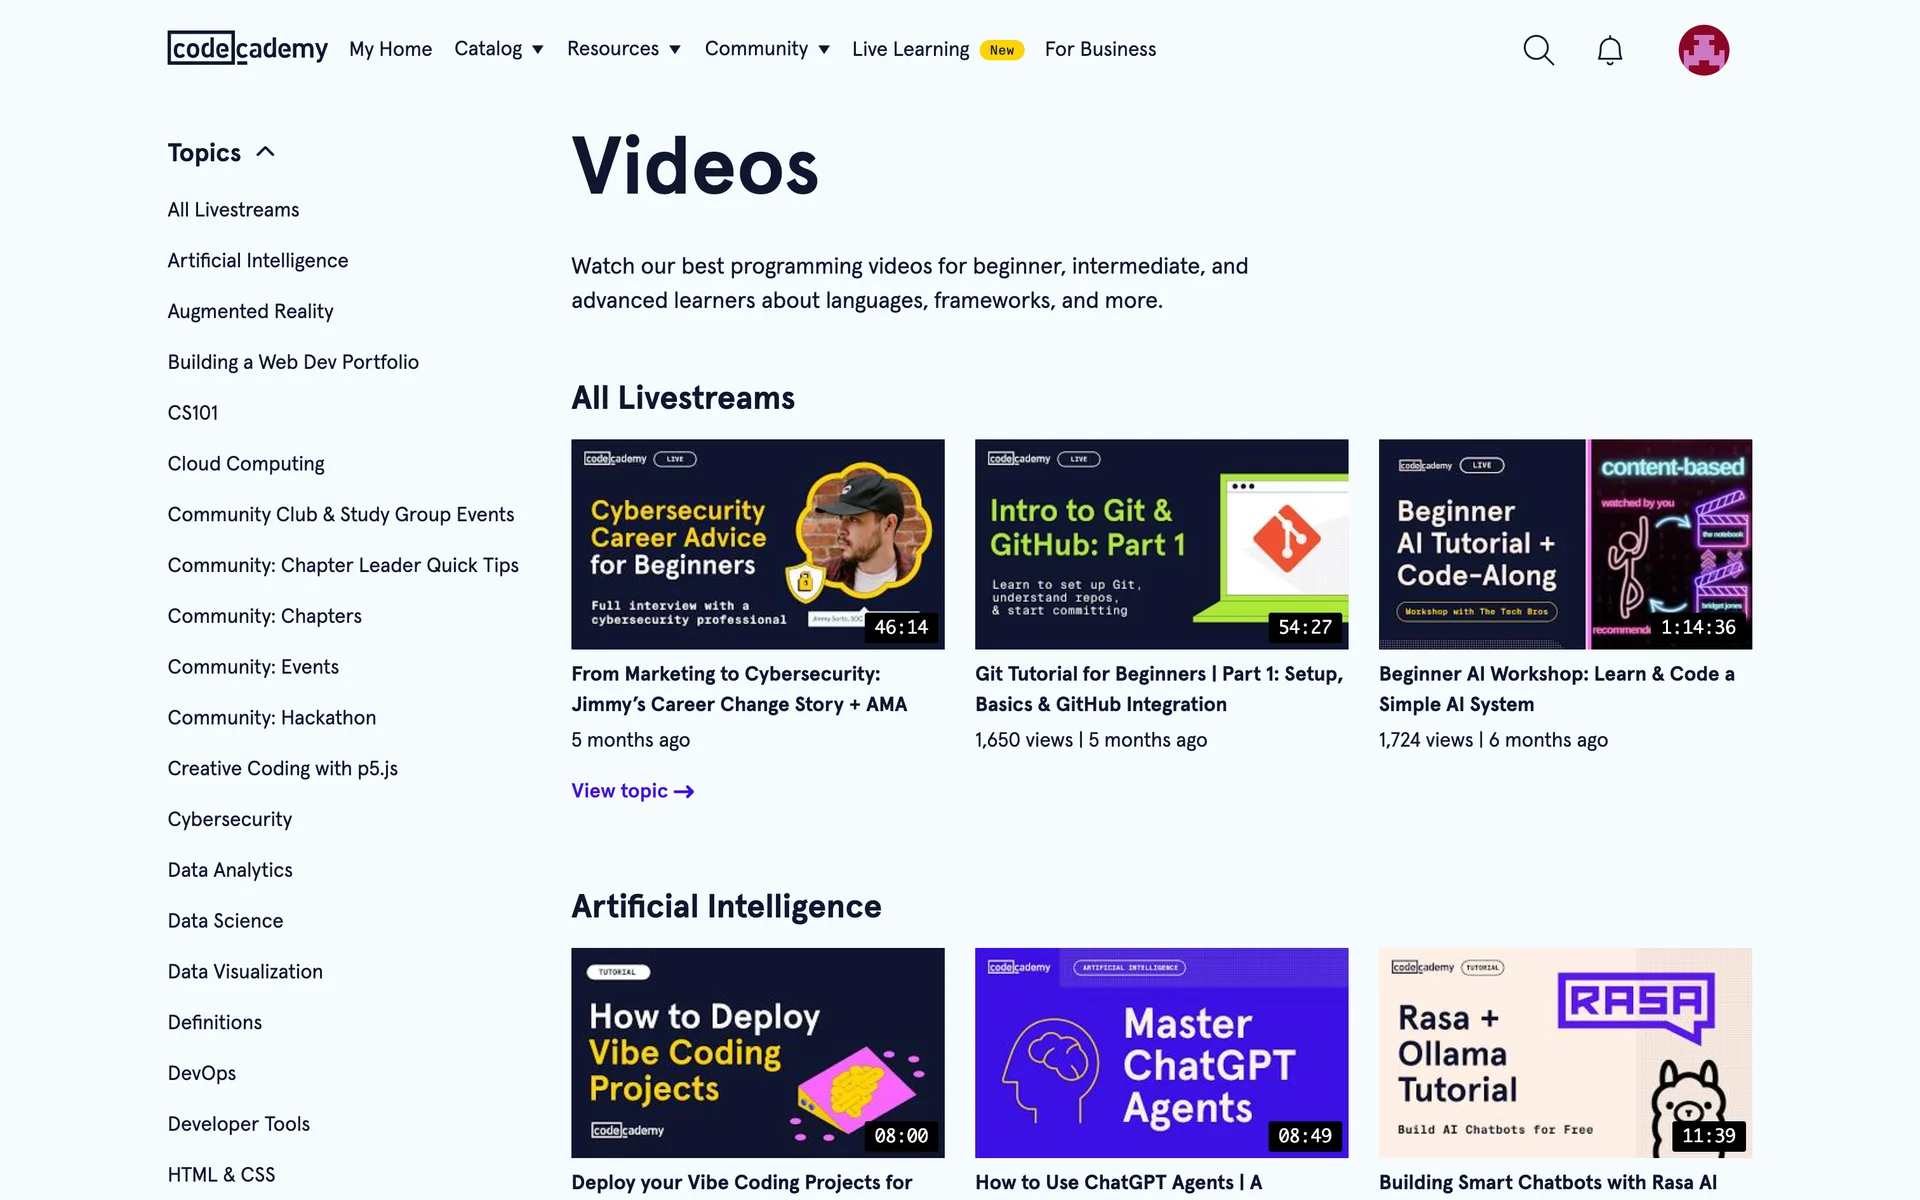The image size is (1920, 1200).
Task: Click the search magnifier icon
Action: [x=1538, y=50]
